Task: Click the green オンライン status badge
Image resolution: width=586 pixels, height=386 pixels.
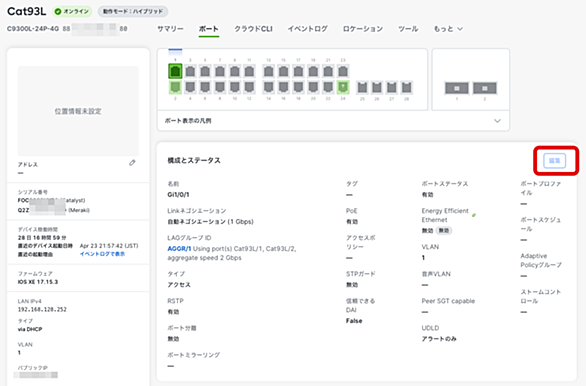Action: 73,12
